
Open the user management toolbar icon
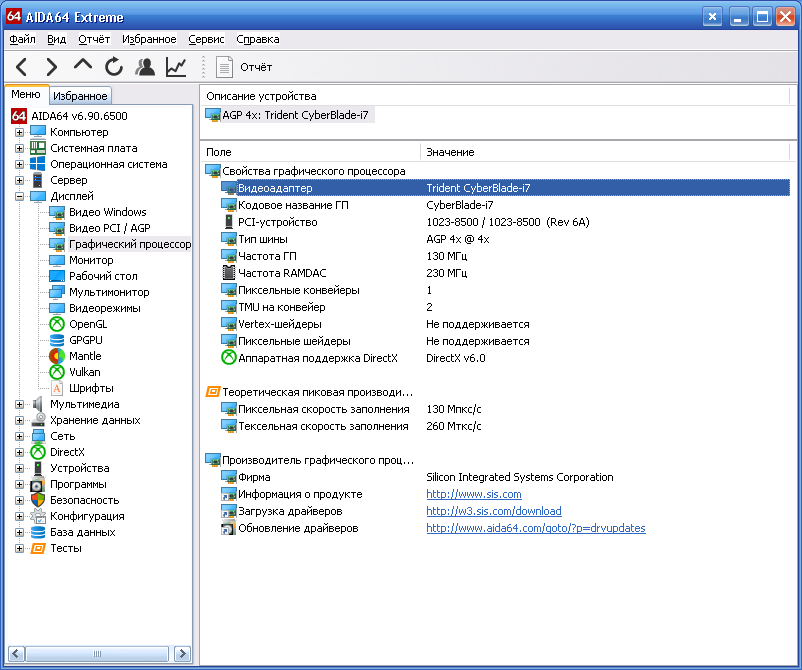click(x=145, y=67)
